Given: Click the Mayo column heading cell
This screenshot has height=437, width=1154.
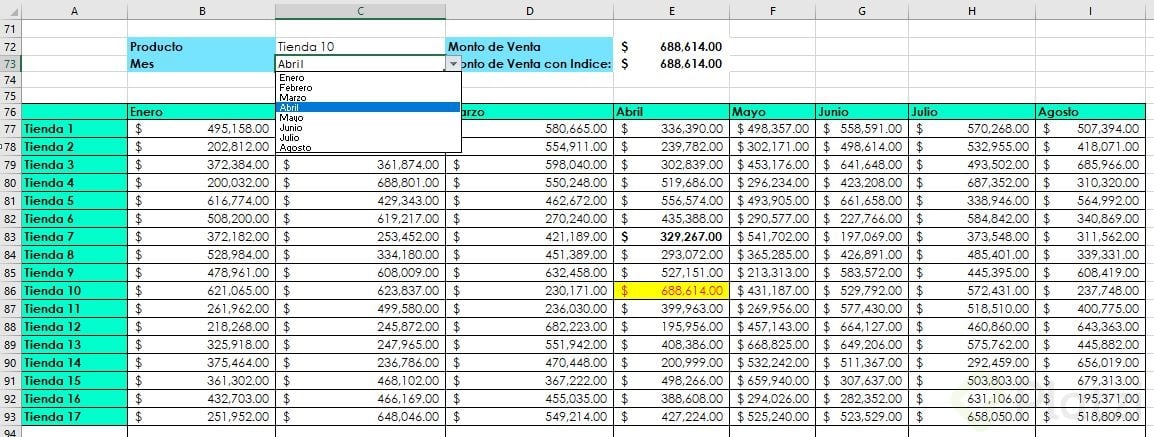Looking at the screenshot, I should pos(772,113).
